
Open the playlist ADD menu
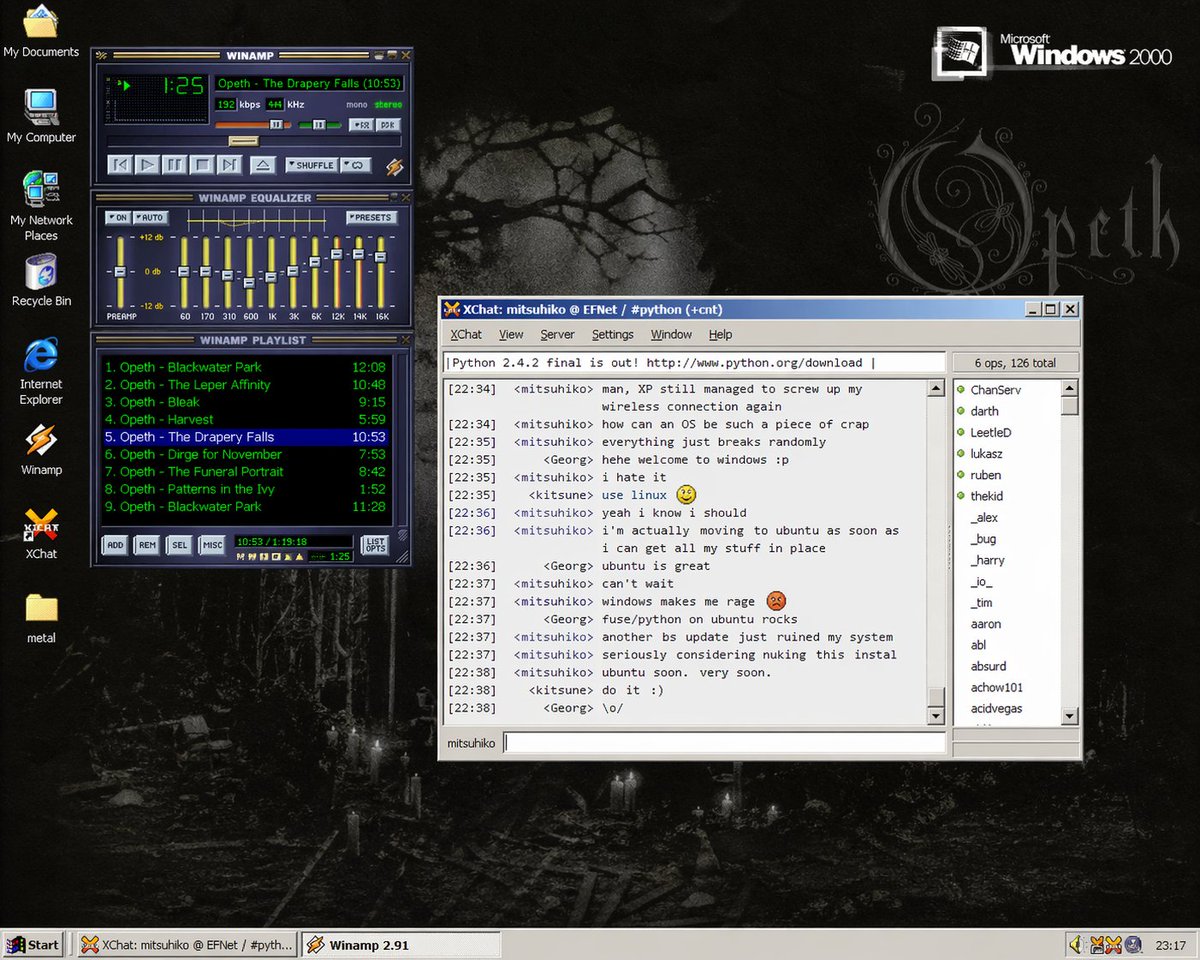coord(116,545)
